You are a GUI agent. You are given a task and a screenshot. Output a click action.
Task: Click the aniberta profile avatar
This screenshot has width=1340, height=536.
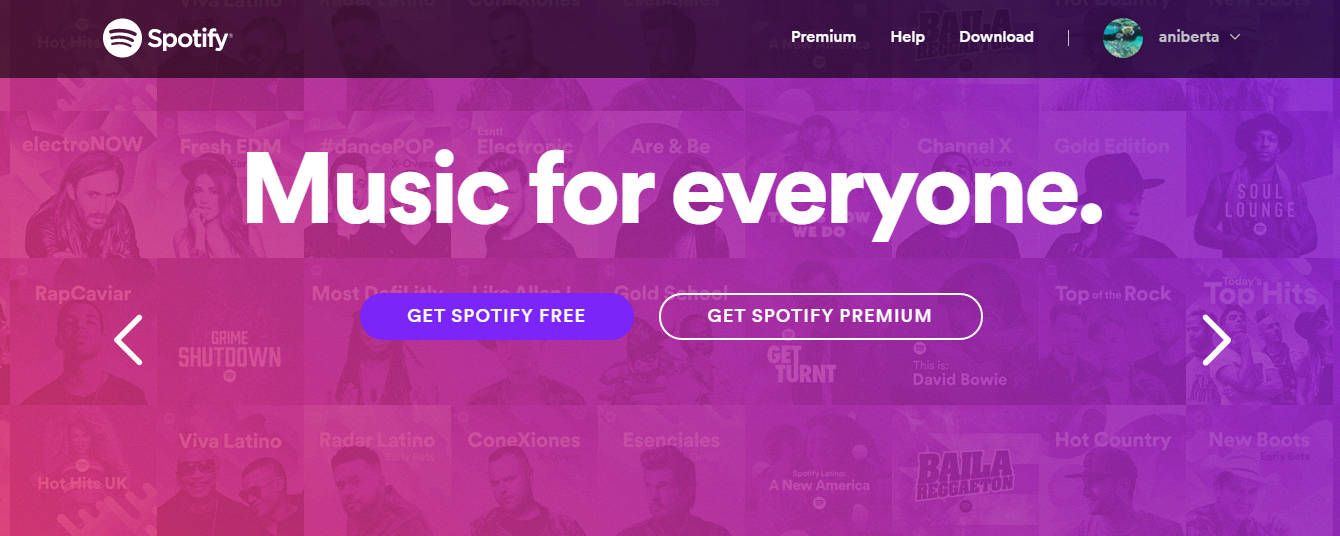pos(1123,38)
